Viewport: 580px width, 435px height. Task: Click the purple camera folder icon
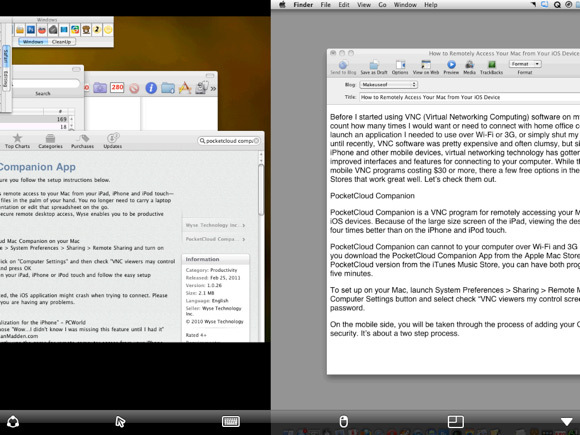(100, 88)
